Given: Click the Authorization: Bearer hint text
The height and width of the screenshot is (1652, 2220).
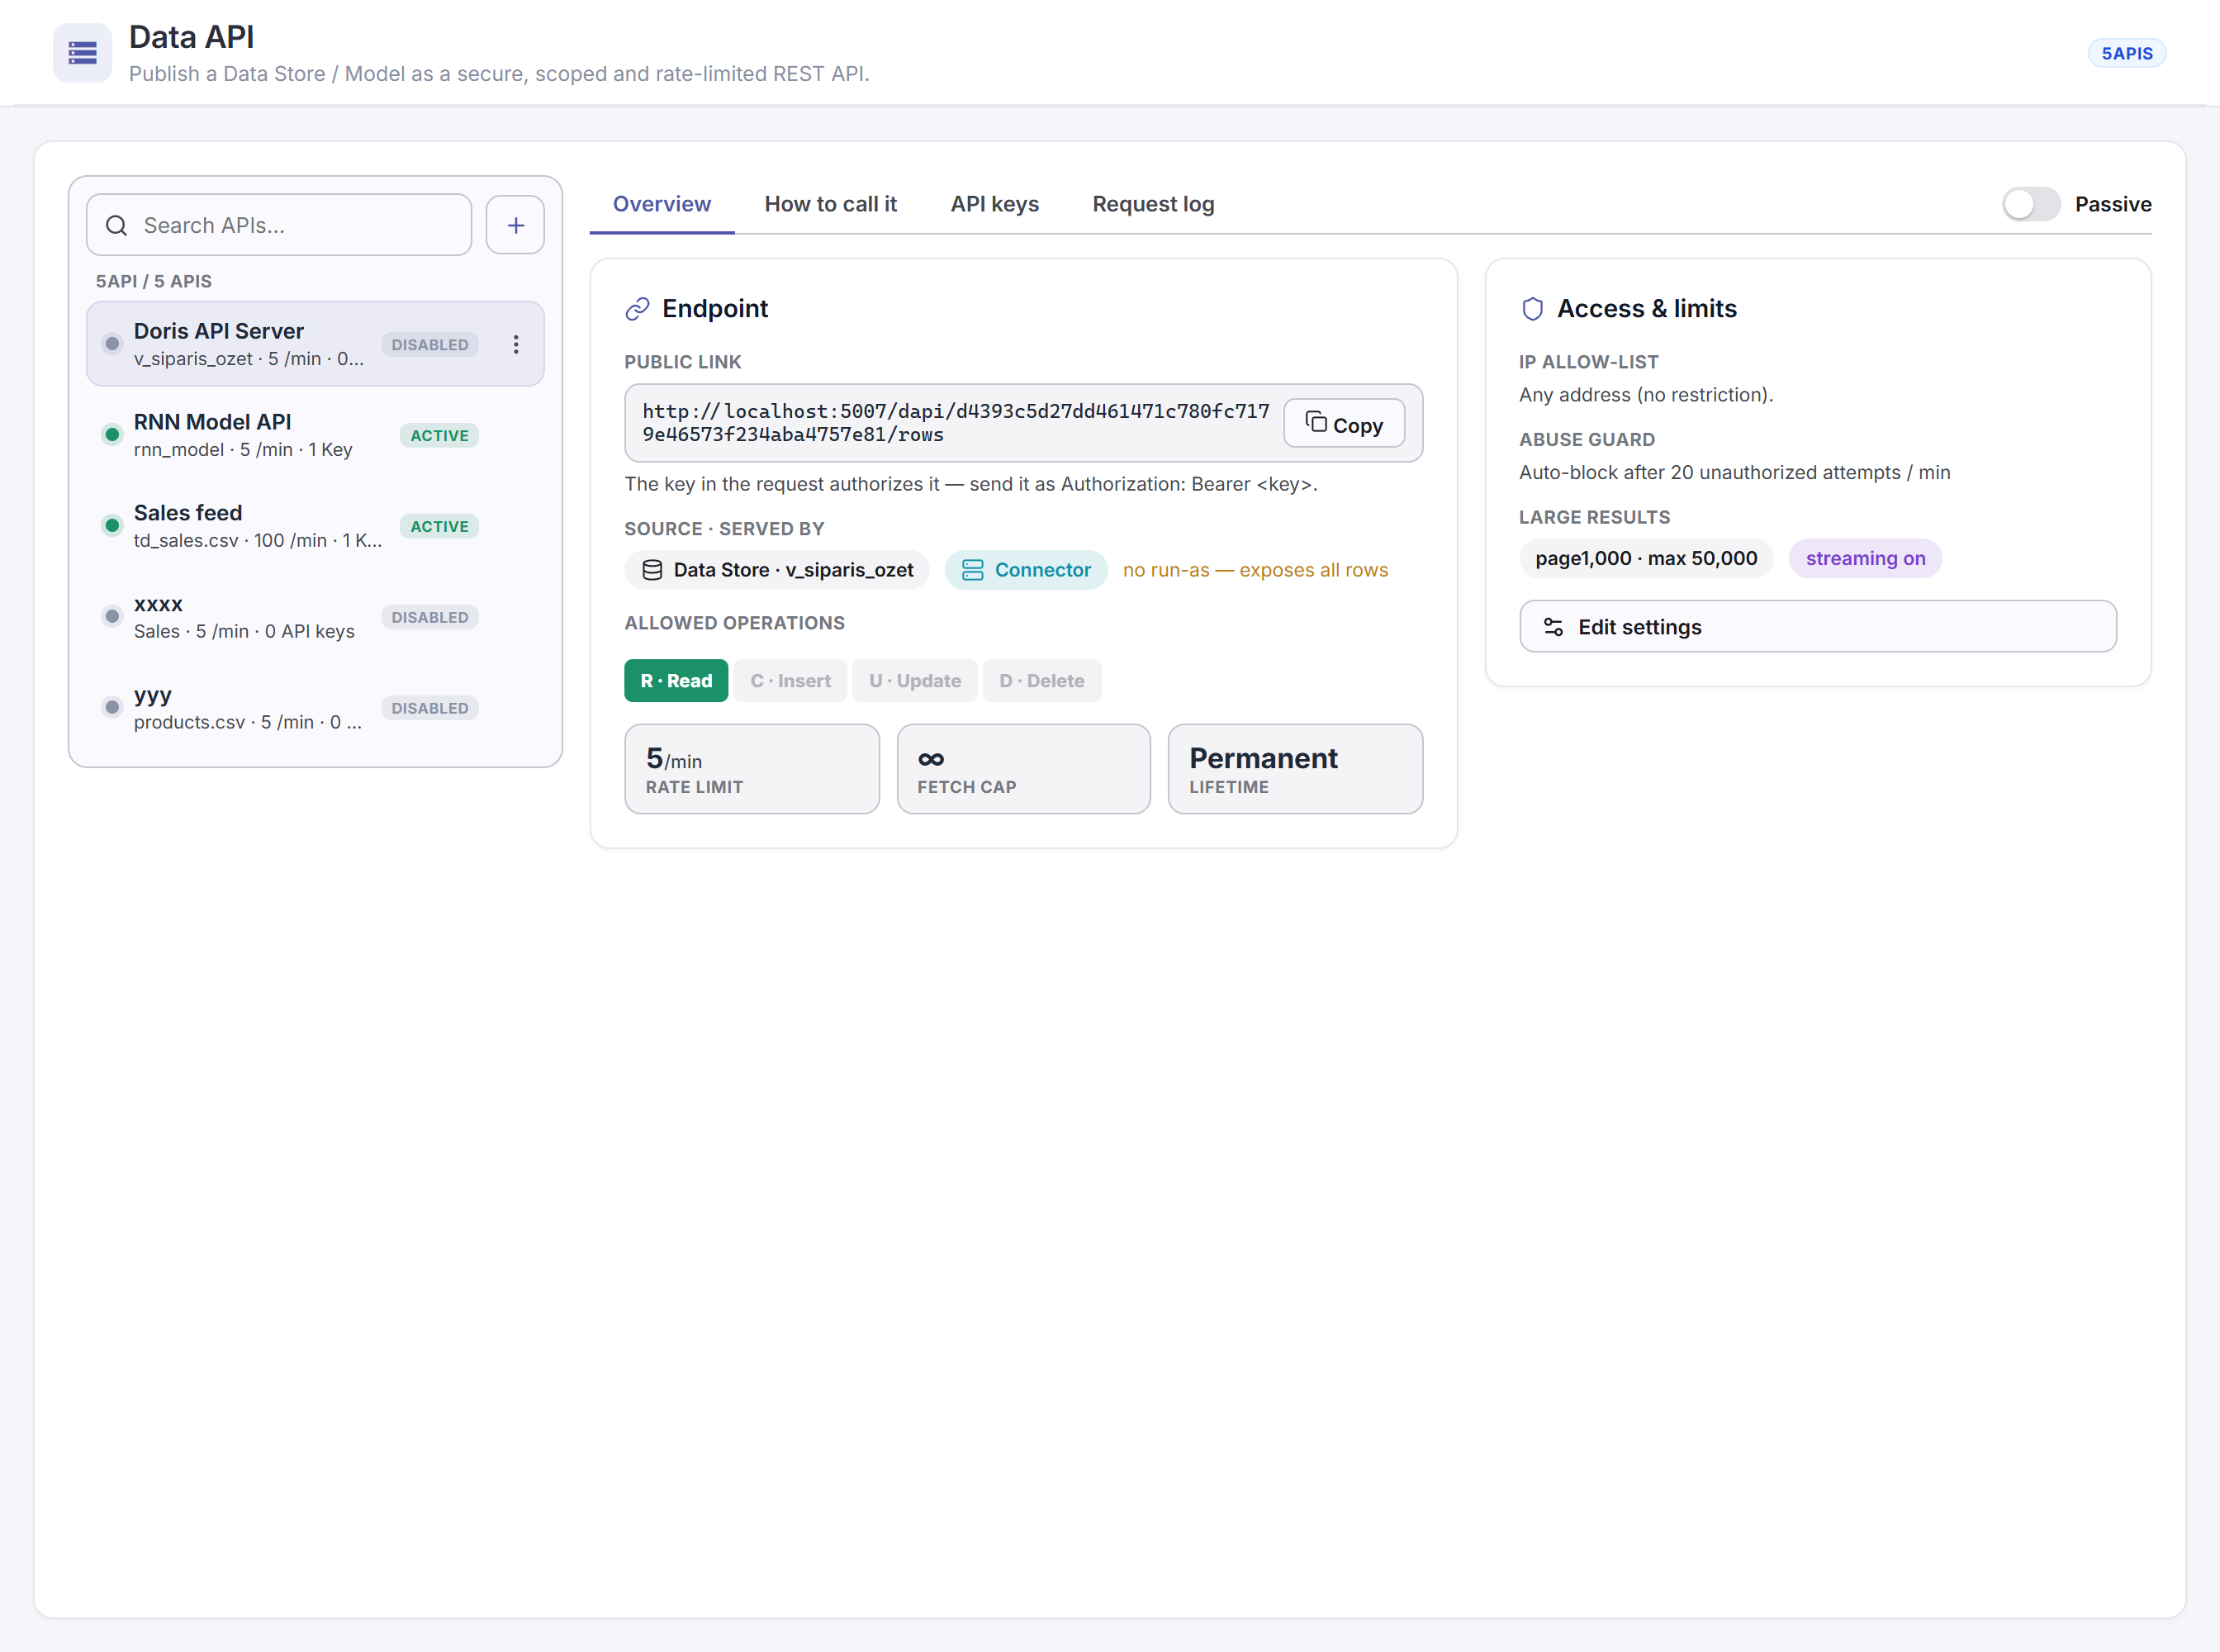Looking at the screenshot, I should coord(971,484).
